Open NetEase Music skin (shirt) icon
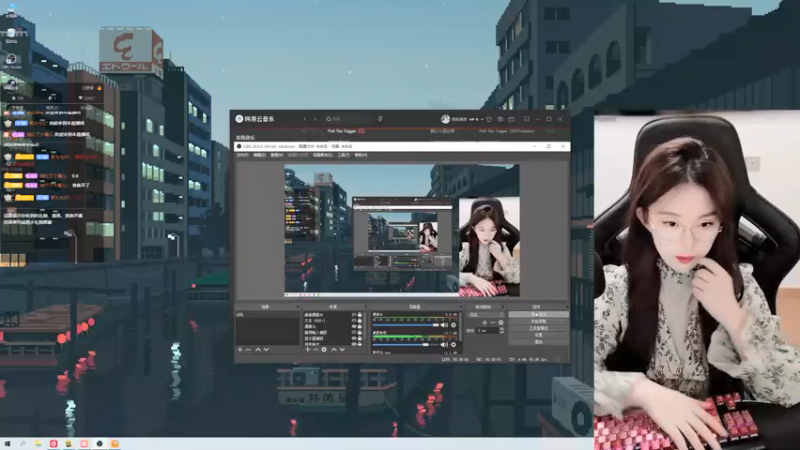This screenshot has width=800, height=450. (489, 119)
